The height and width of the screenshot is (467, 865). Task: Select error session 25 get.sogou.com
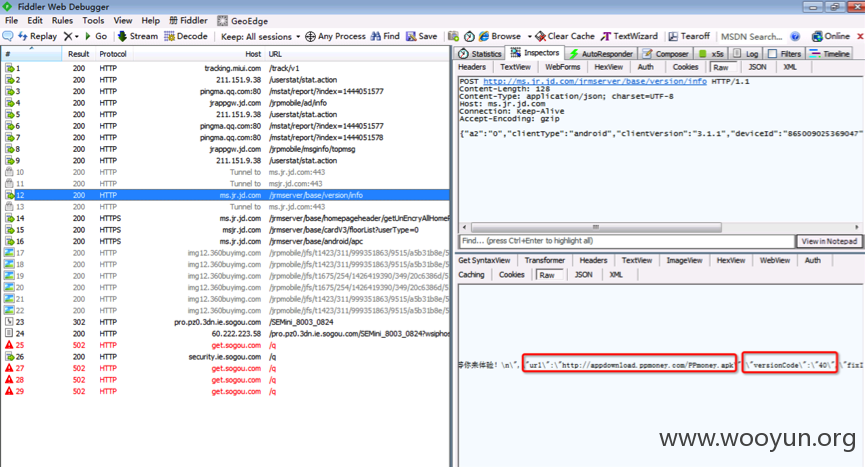tap(225, 345)
